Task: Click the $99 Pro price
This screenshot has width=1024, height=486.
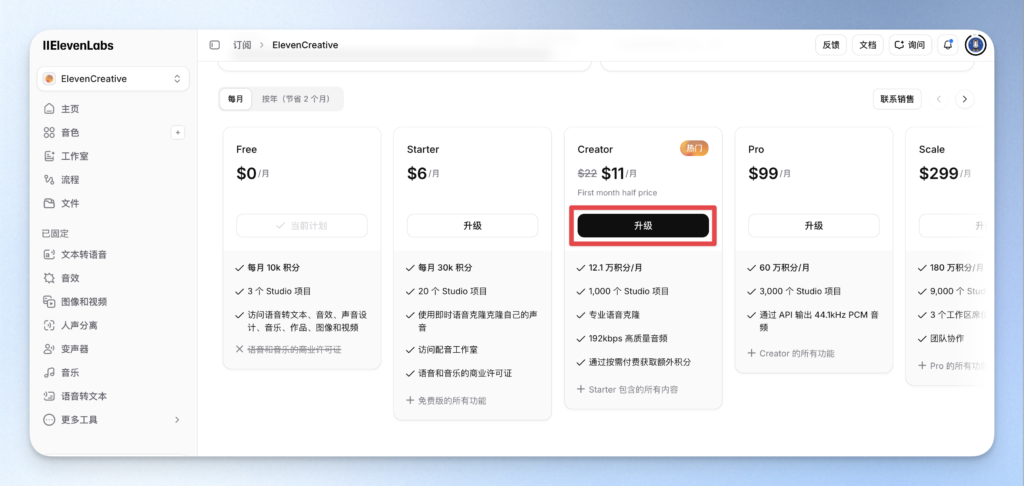Action: point(763,173)
